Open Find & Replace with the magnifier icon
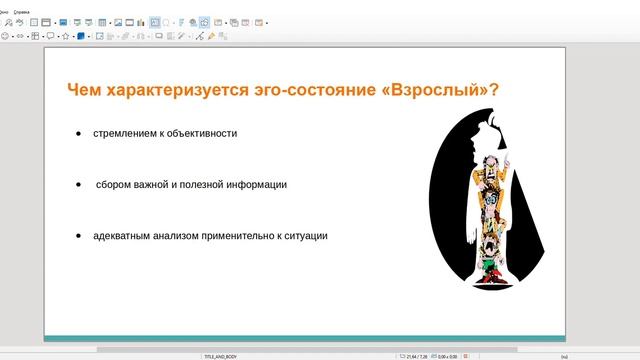The height and width of the screenshot is (360, 640). click(x=8, y=23)
